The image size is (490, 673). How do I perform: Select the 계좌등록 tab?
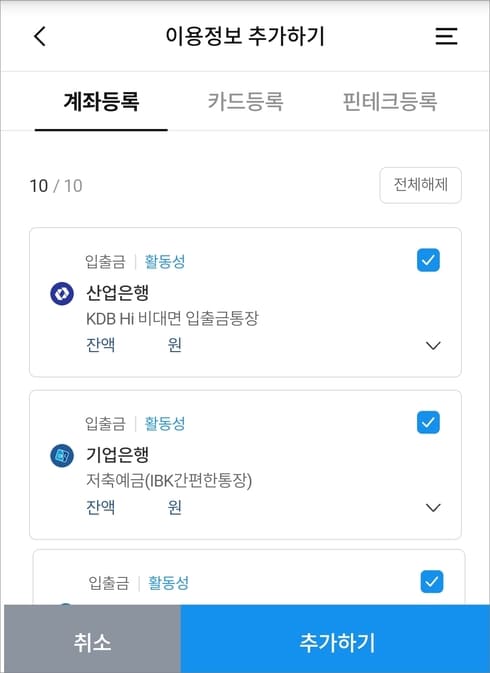pyautogui.click(x=101, y=102)
